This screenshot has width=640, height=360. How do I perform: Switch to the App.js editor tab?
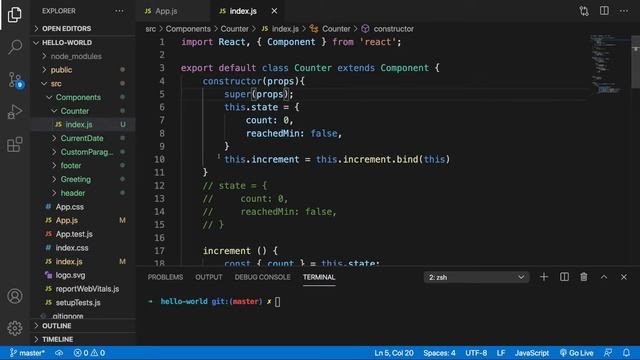tap(173, 11)
